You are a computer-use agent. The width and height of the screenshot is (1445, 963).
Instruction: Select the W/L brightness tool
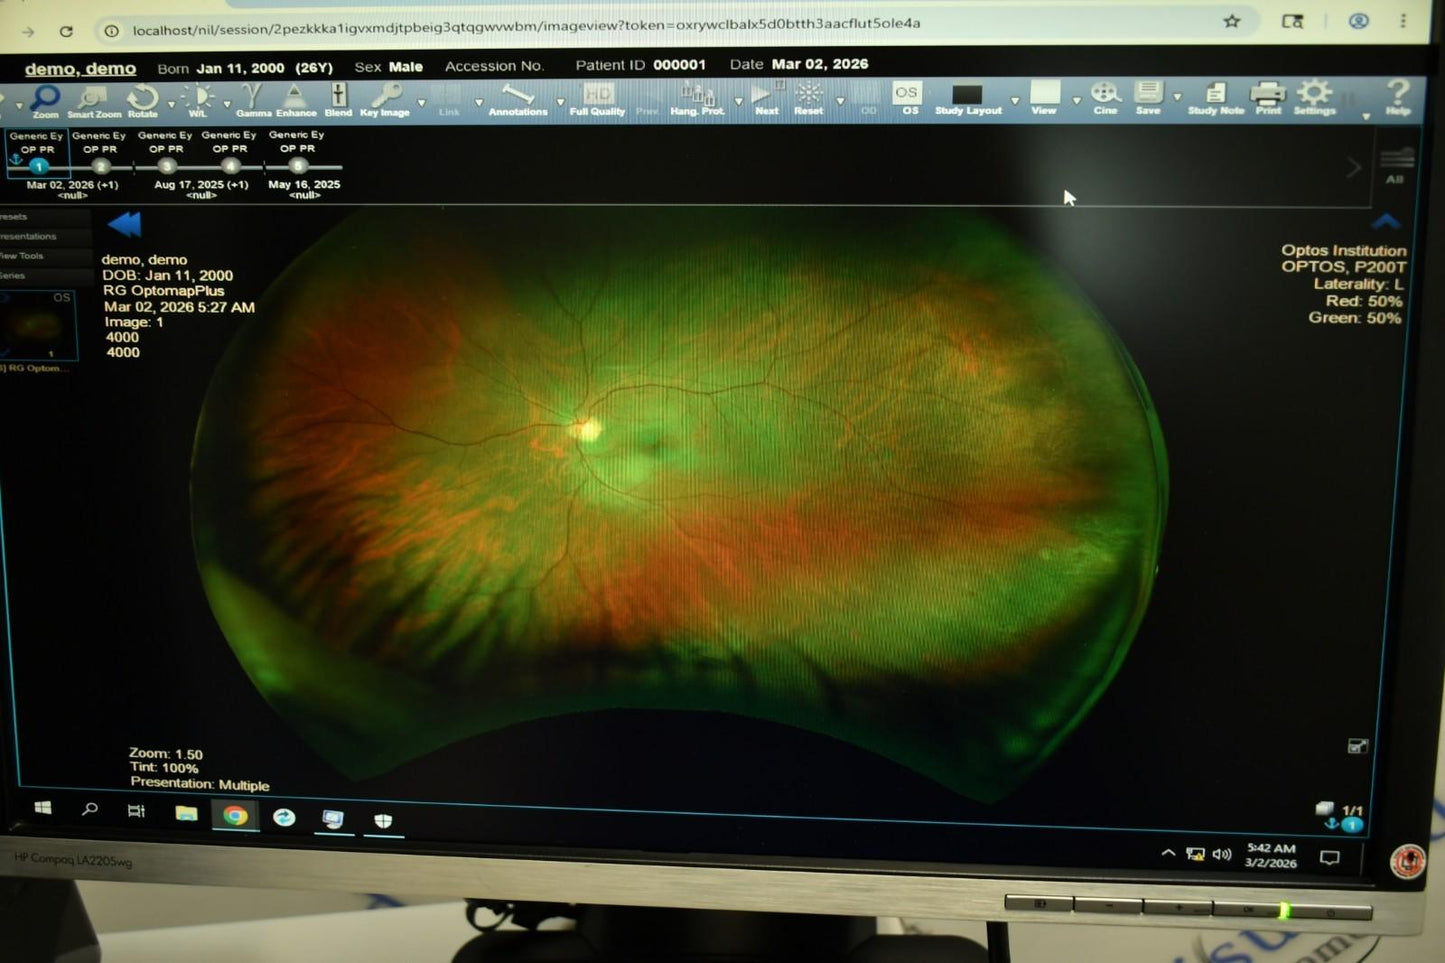(x=199, y=101)
